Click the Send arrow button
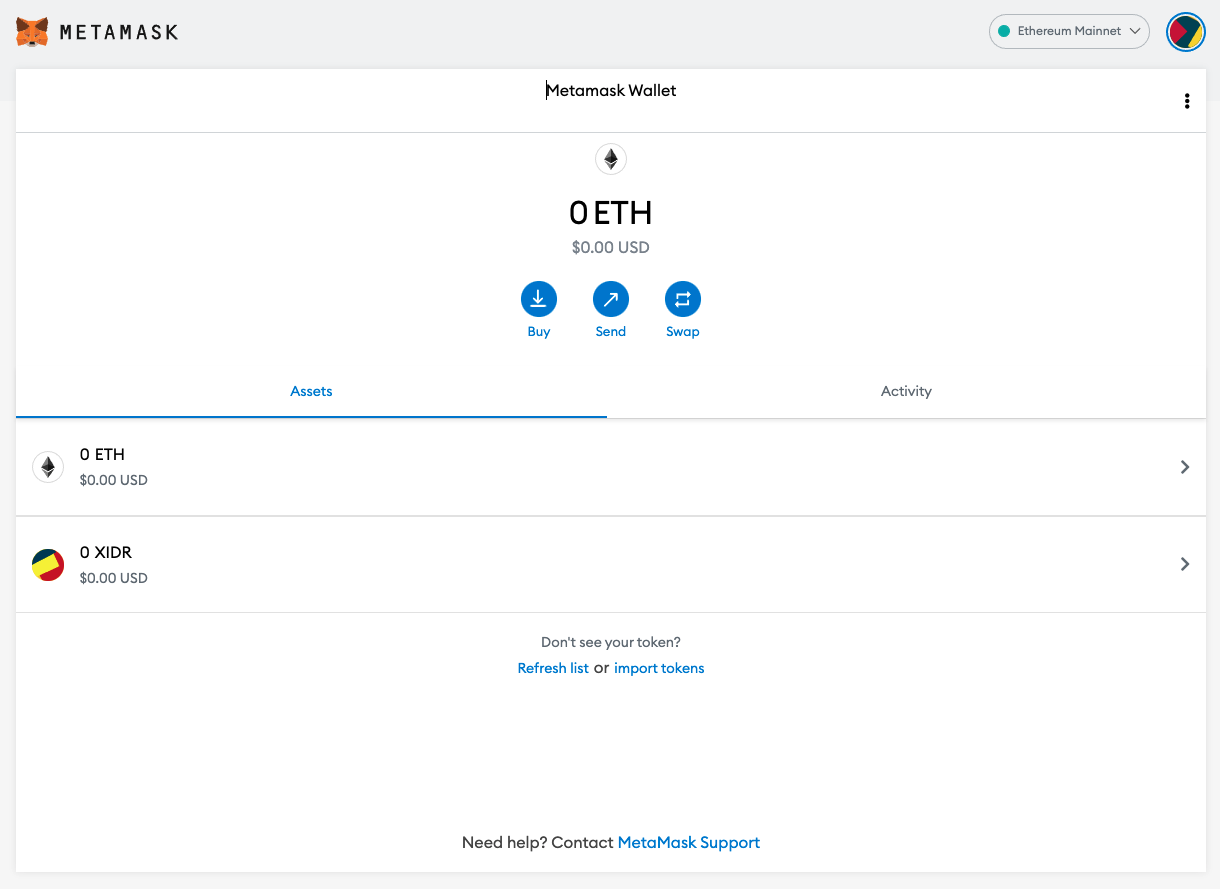Screen dimensions: 1220x889 pyautogui.click(x=611, y=299)
